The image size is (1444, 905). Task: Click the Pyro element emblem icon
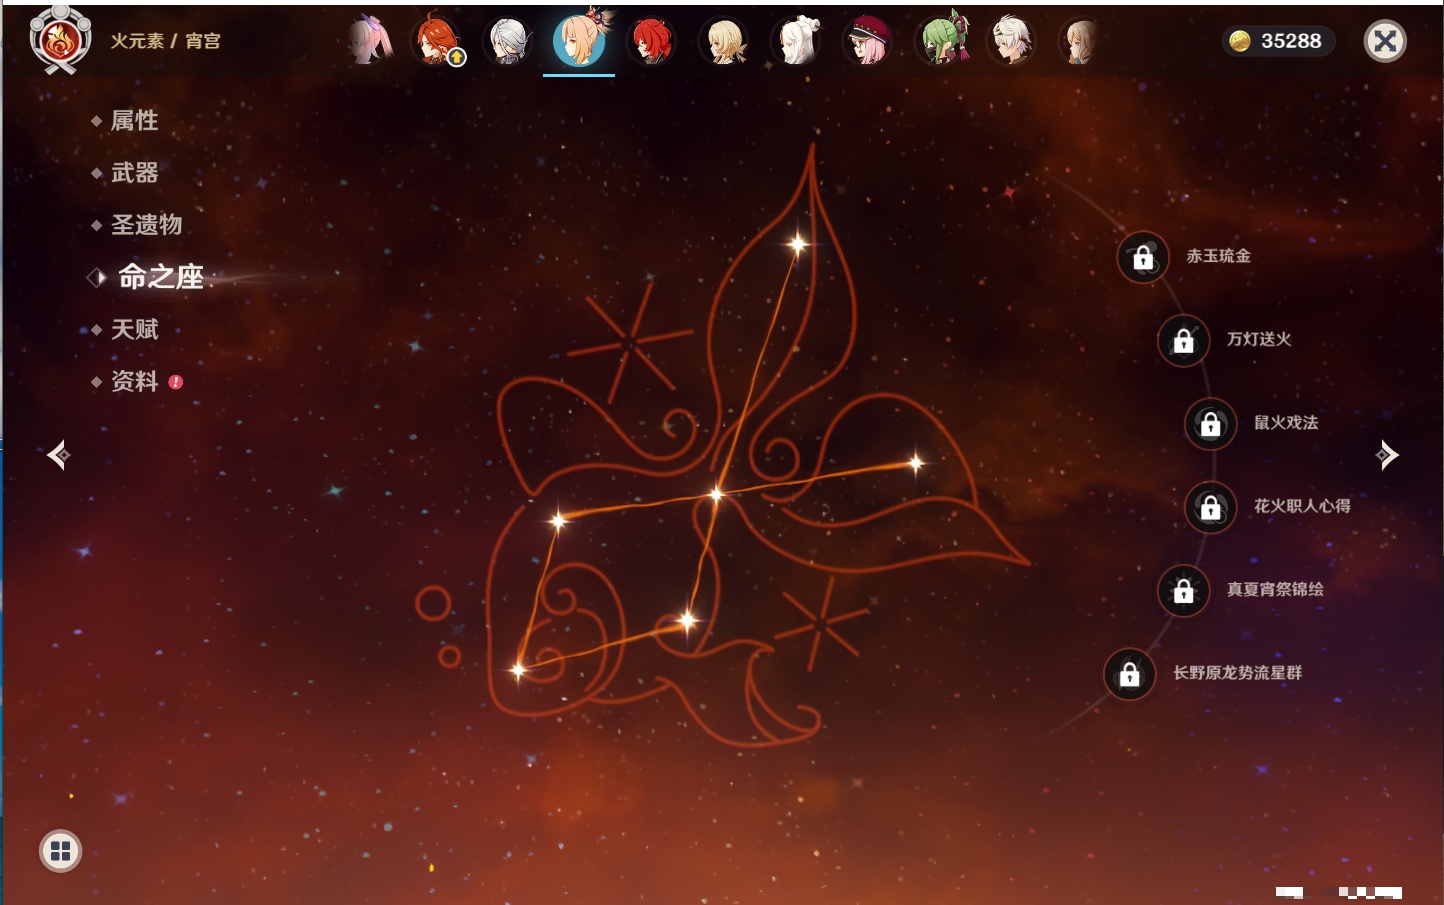60,41
